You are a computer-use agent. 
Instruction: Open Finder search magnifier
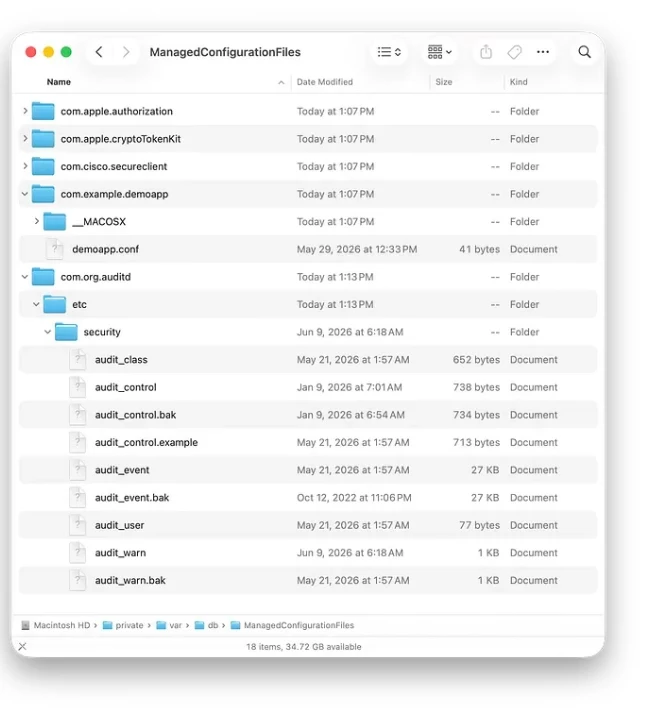pos(584,52)
